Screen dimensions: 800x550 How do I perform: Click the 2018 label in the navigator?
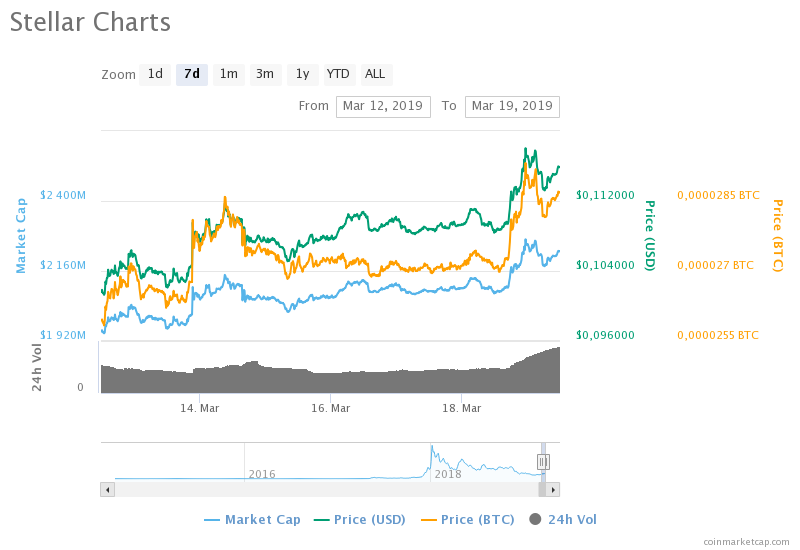pos(447,474)
